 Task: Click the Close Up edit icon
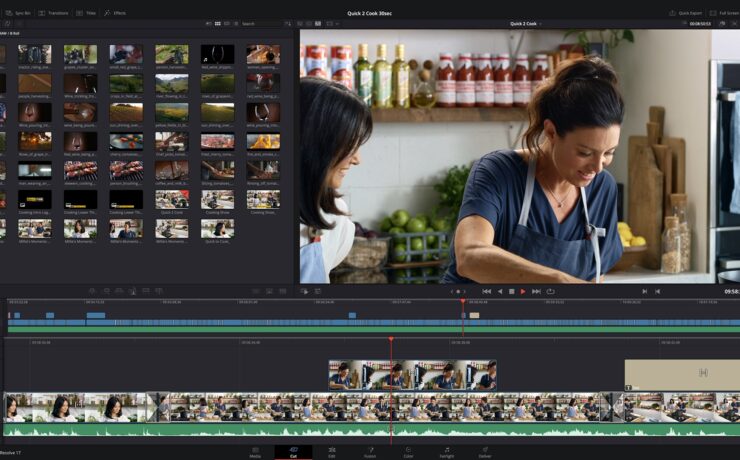pos(133,292)
